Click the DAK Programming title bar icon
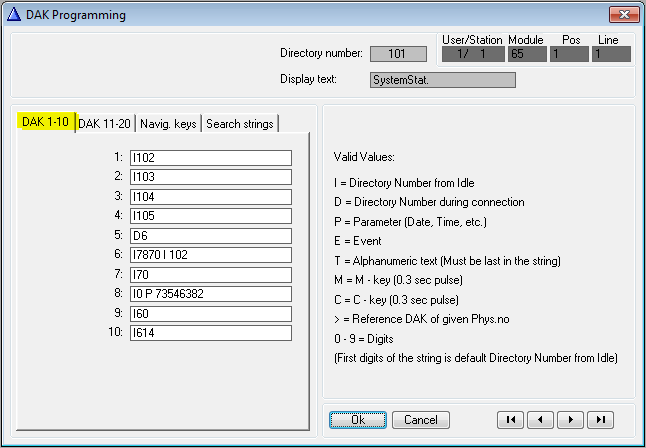 coord(13,15)
